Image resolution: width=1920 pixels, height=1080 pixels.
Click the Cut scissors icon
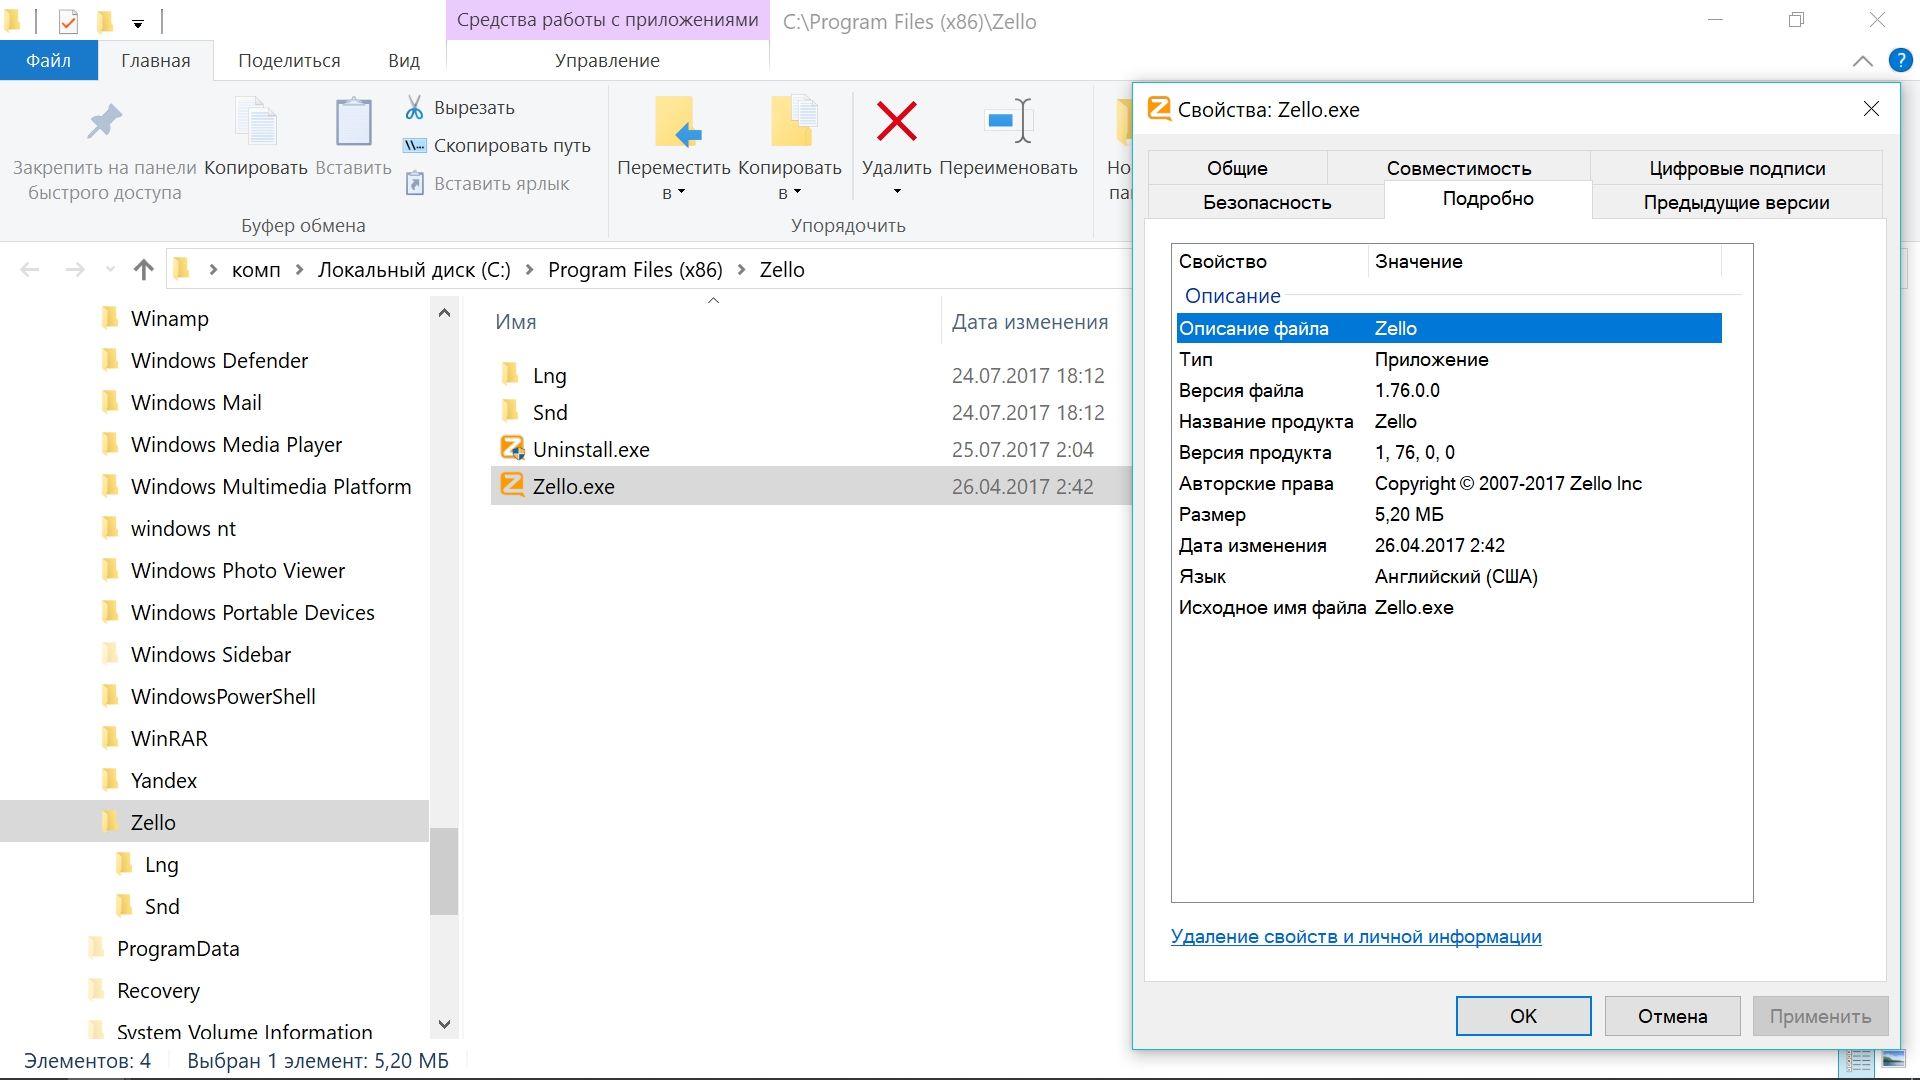(x=414, y=107)
